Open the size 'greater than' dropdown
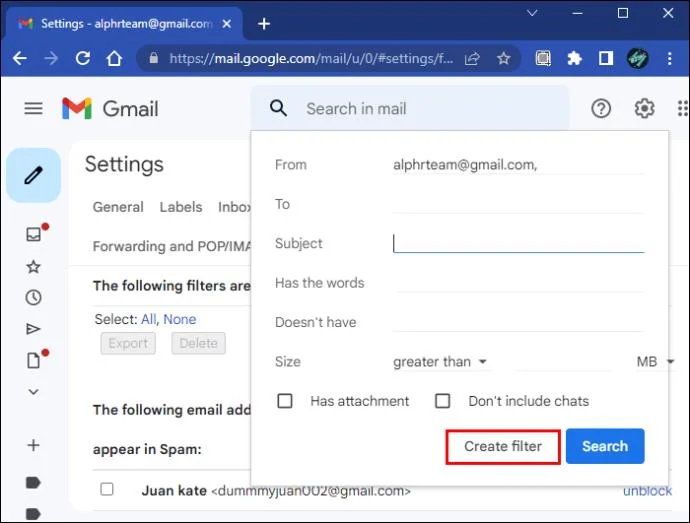Screen dimensions: 690x523 click(440, 362)
